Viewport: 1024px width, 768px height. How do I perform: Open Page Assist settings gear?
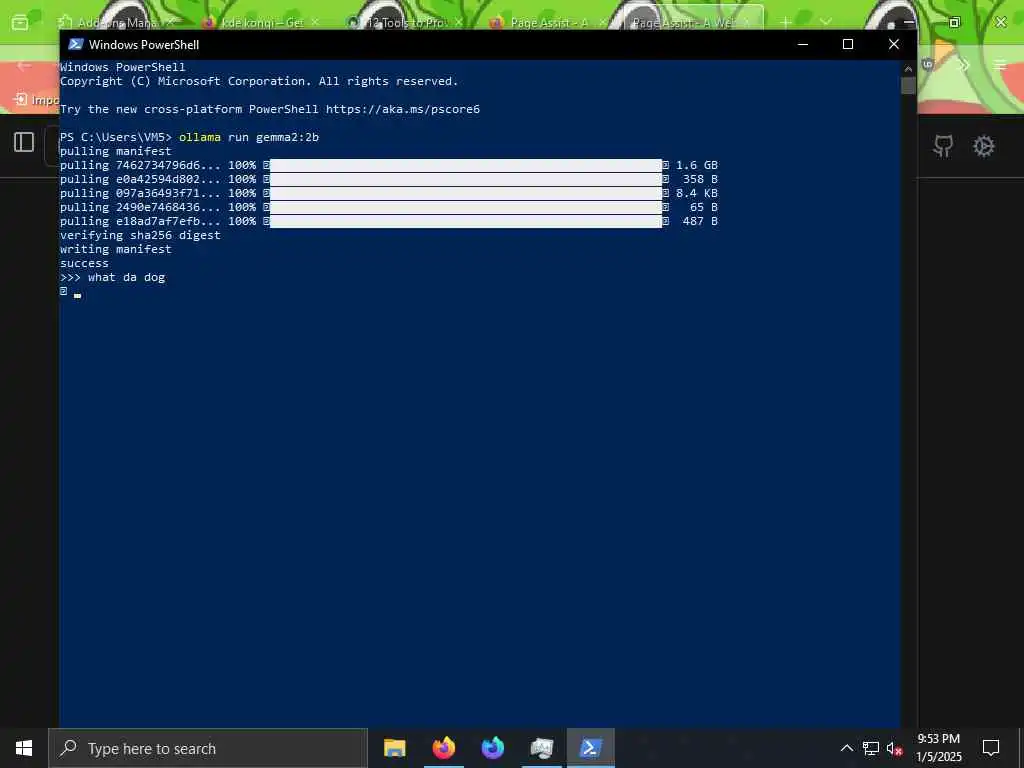(x=984, y=146)
